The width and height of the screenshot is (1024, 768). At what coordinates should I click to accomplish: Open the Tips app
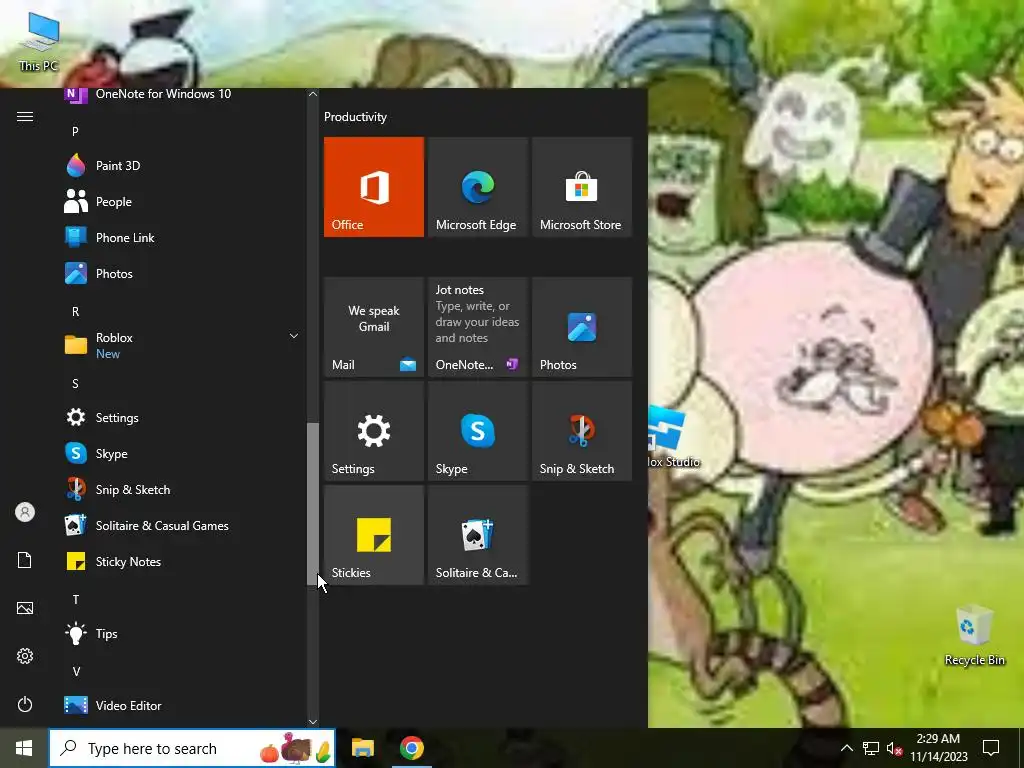(181, 633)
